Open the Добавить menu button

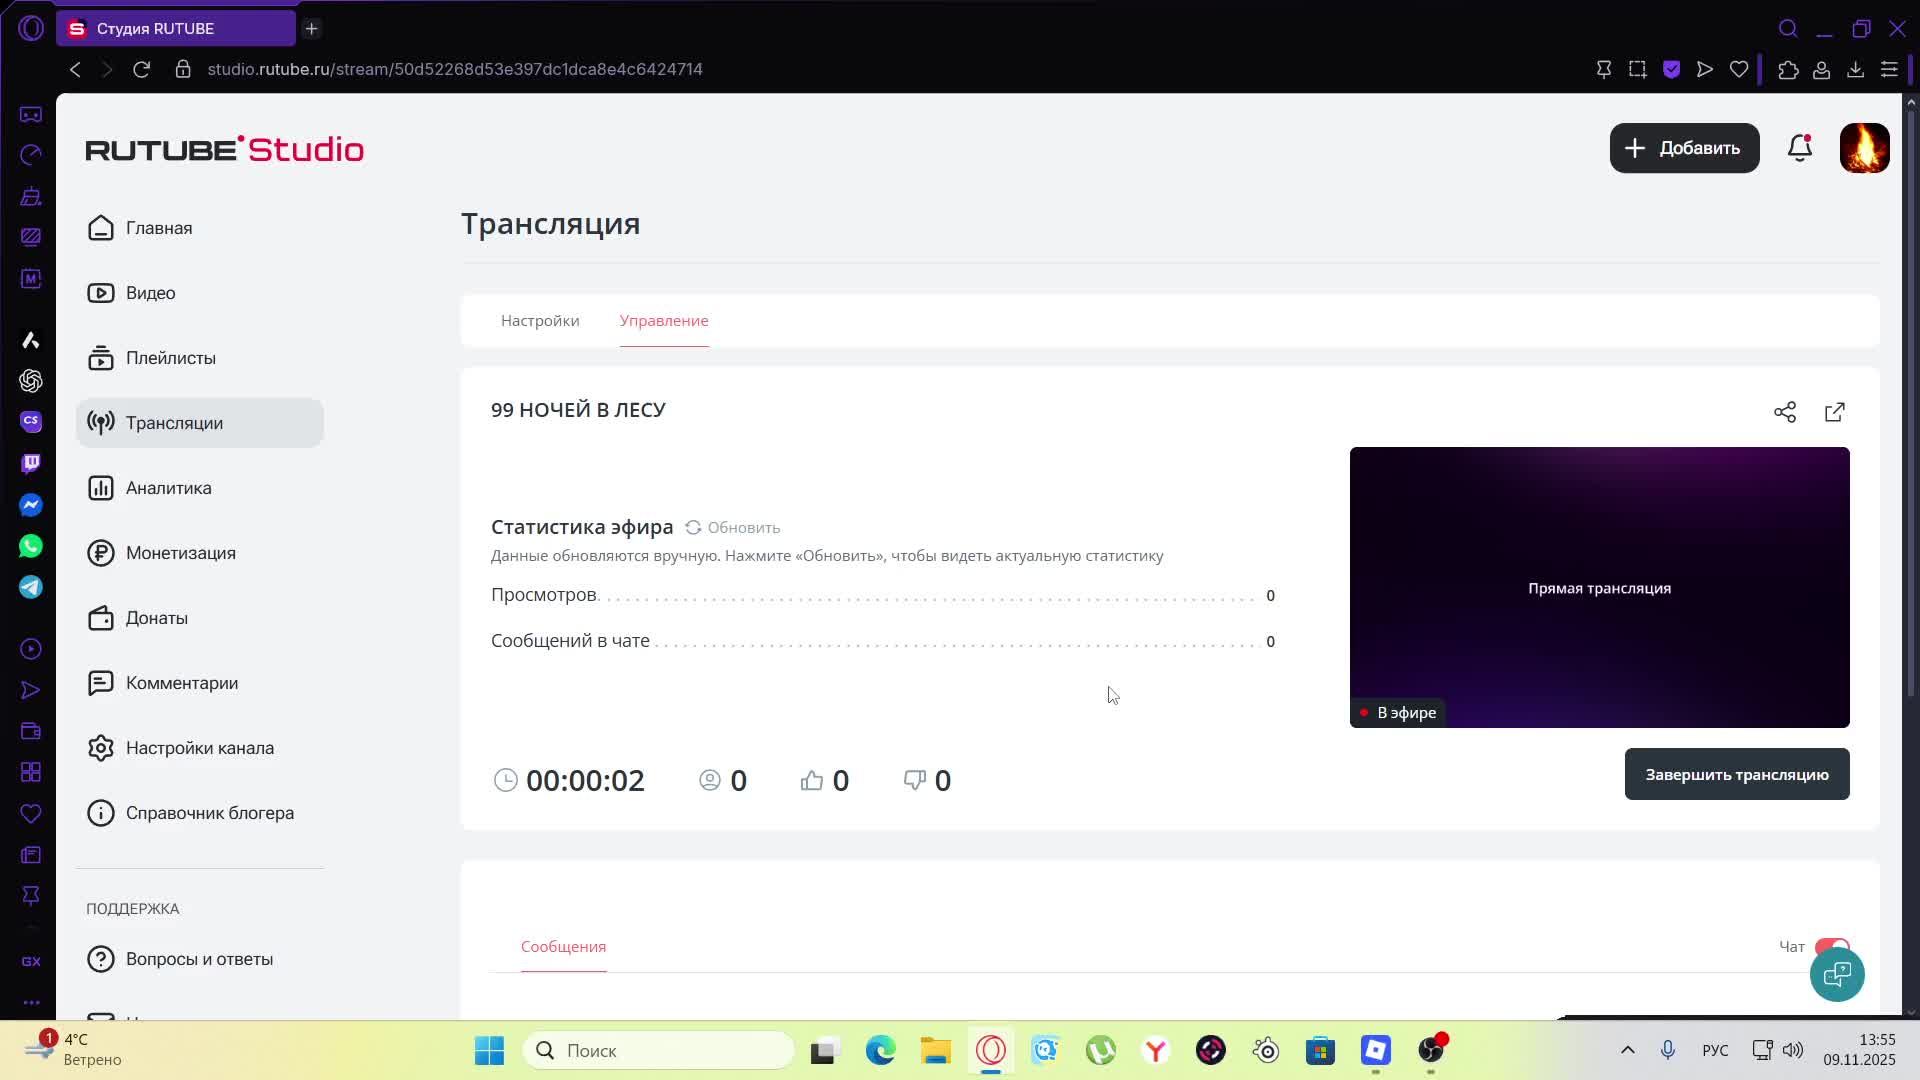(x=1684, y=148)
